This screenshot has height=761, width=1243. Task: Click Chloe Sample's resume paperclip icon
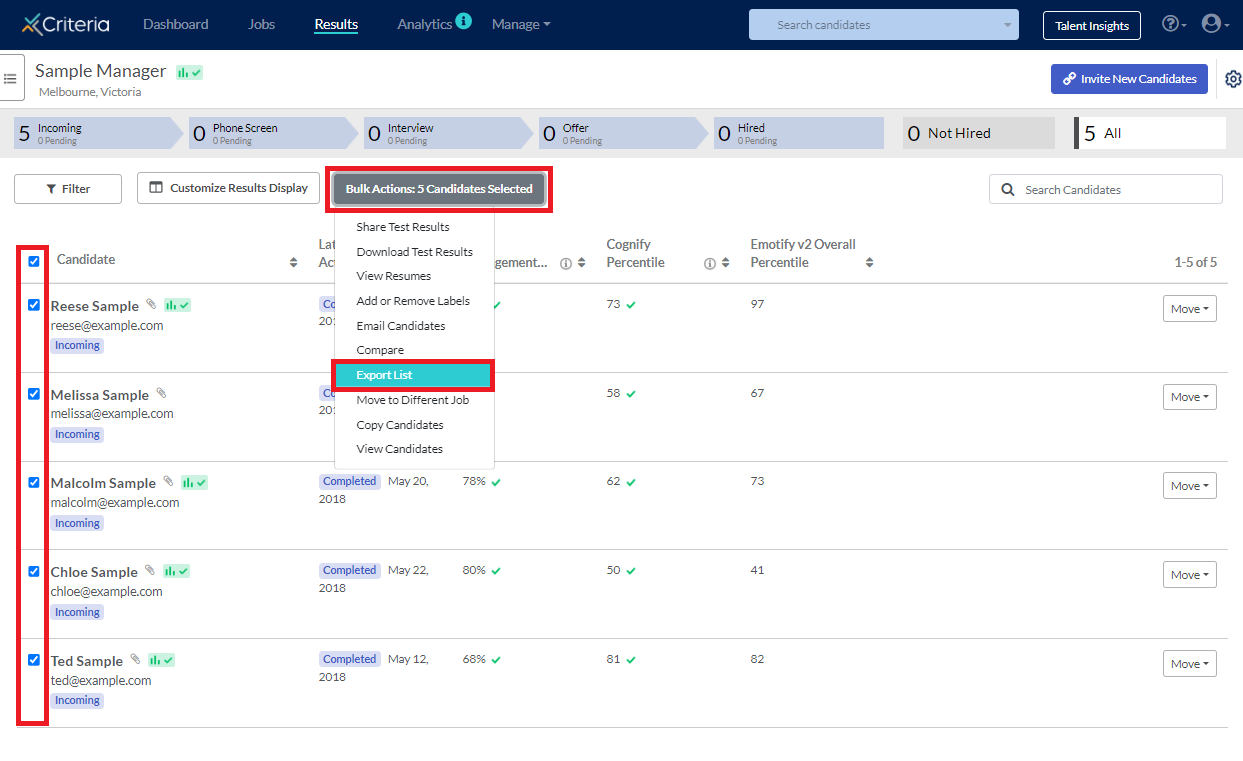point(150,570)
